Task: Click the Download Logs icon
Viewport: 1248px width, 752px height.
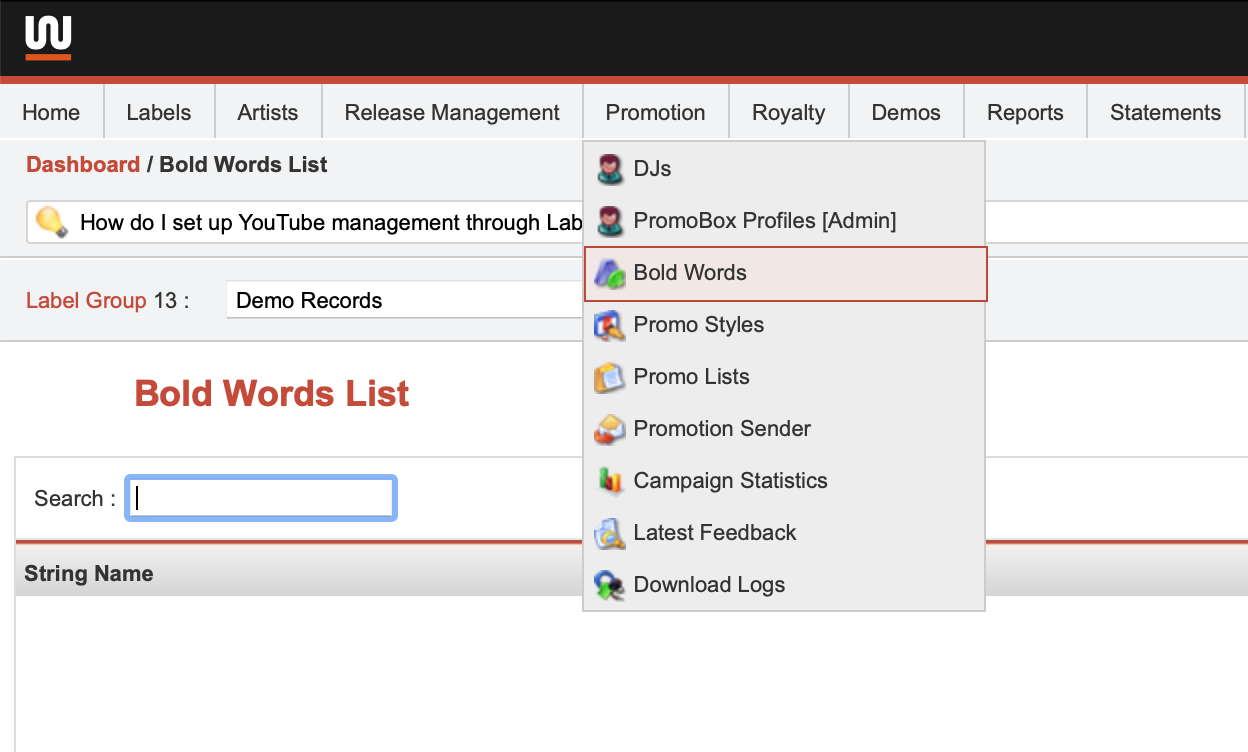Action: pyautogui.click(x=609, y=585)
